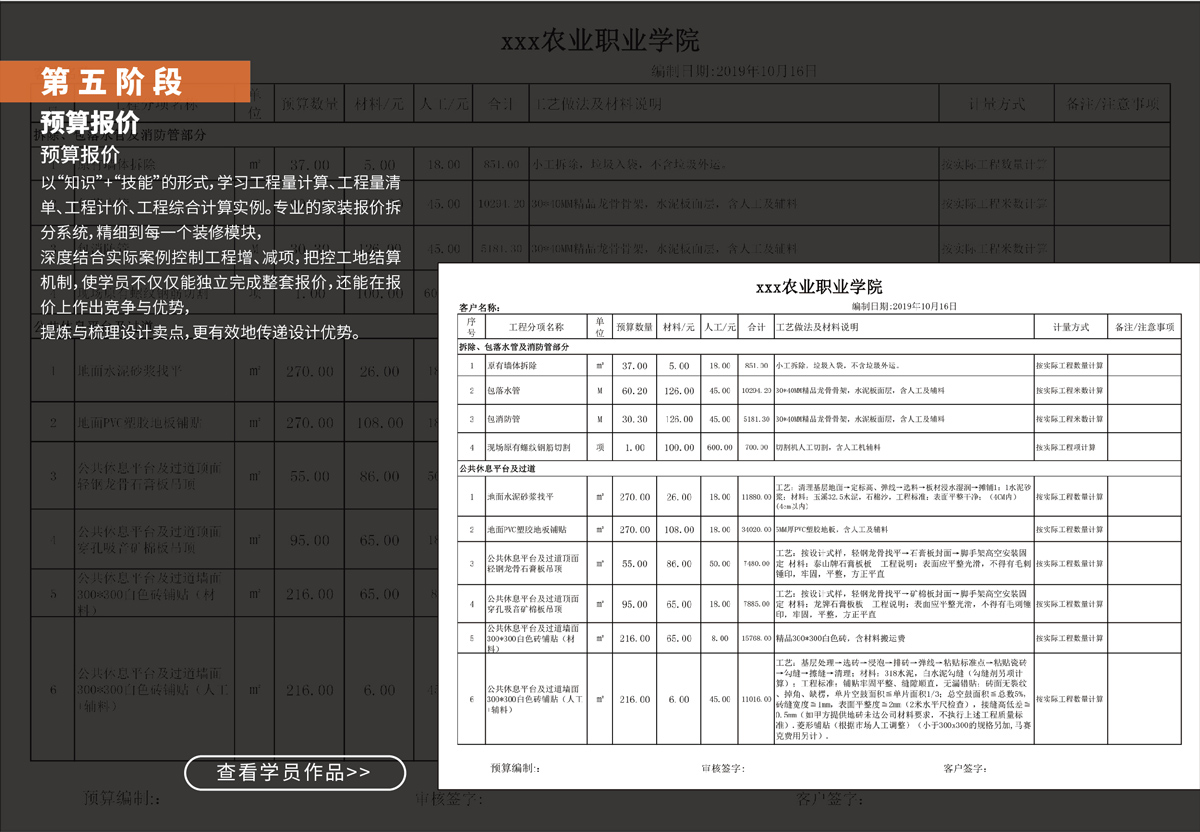Screen dimensions: 1200x832
Task: Open the white budget sheet thumbnail
Action: click(x=818, y=526)
